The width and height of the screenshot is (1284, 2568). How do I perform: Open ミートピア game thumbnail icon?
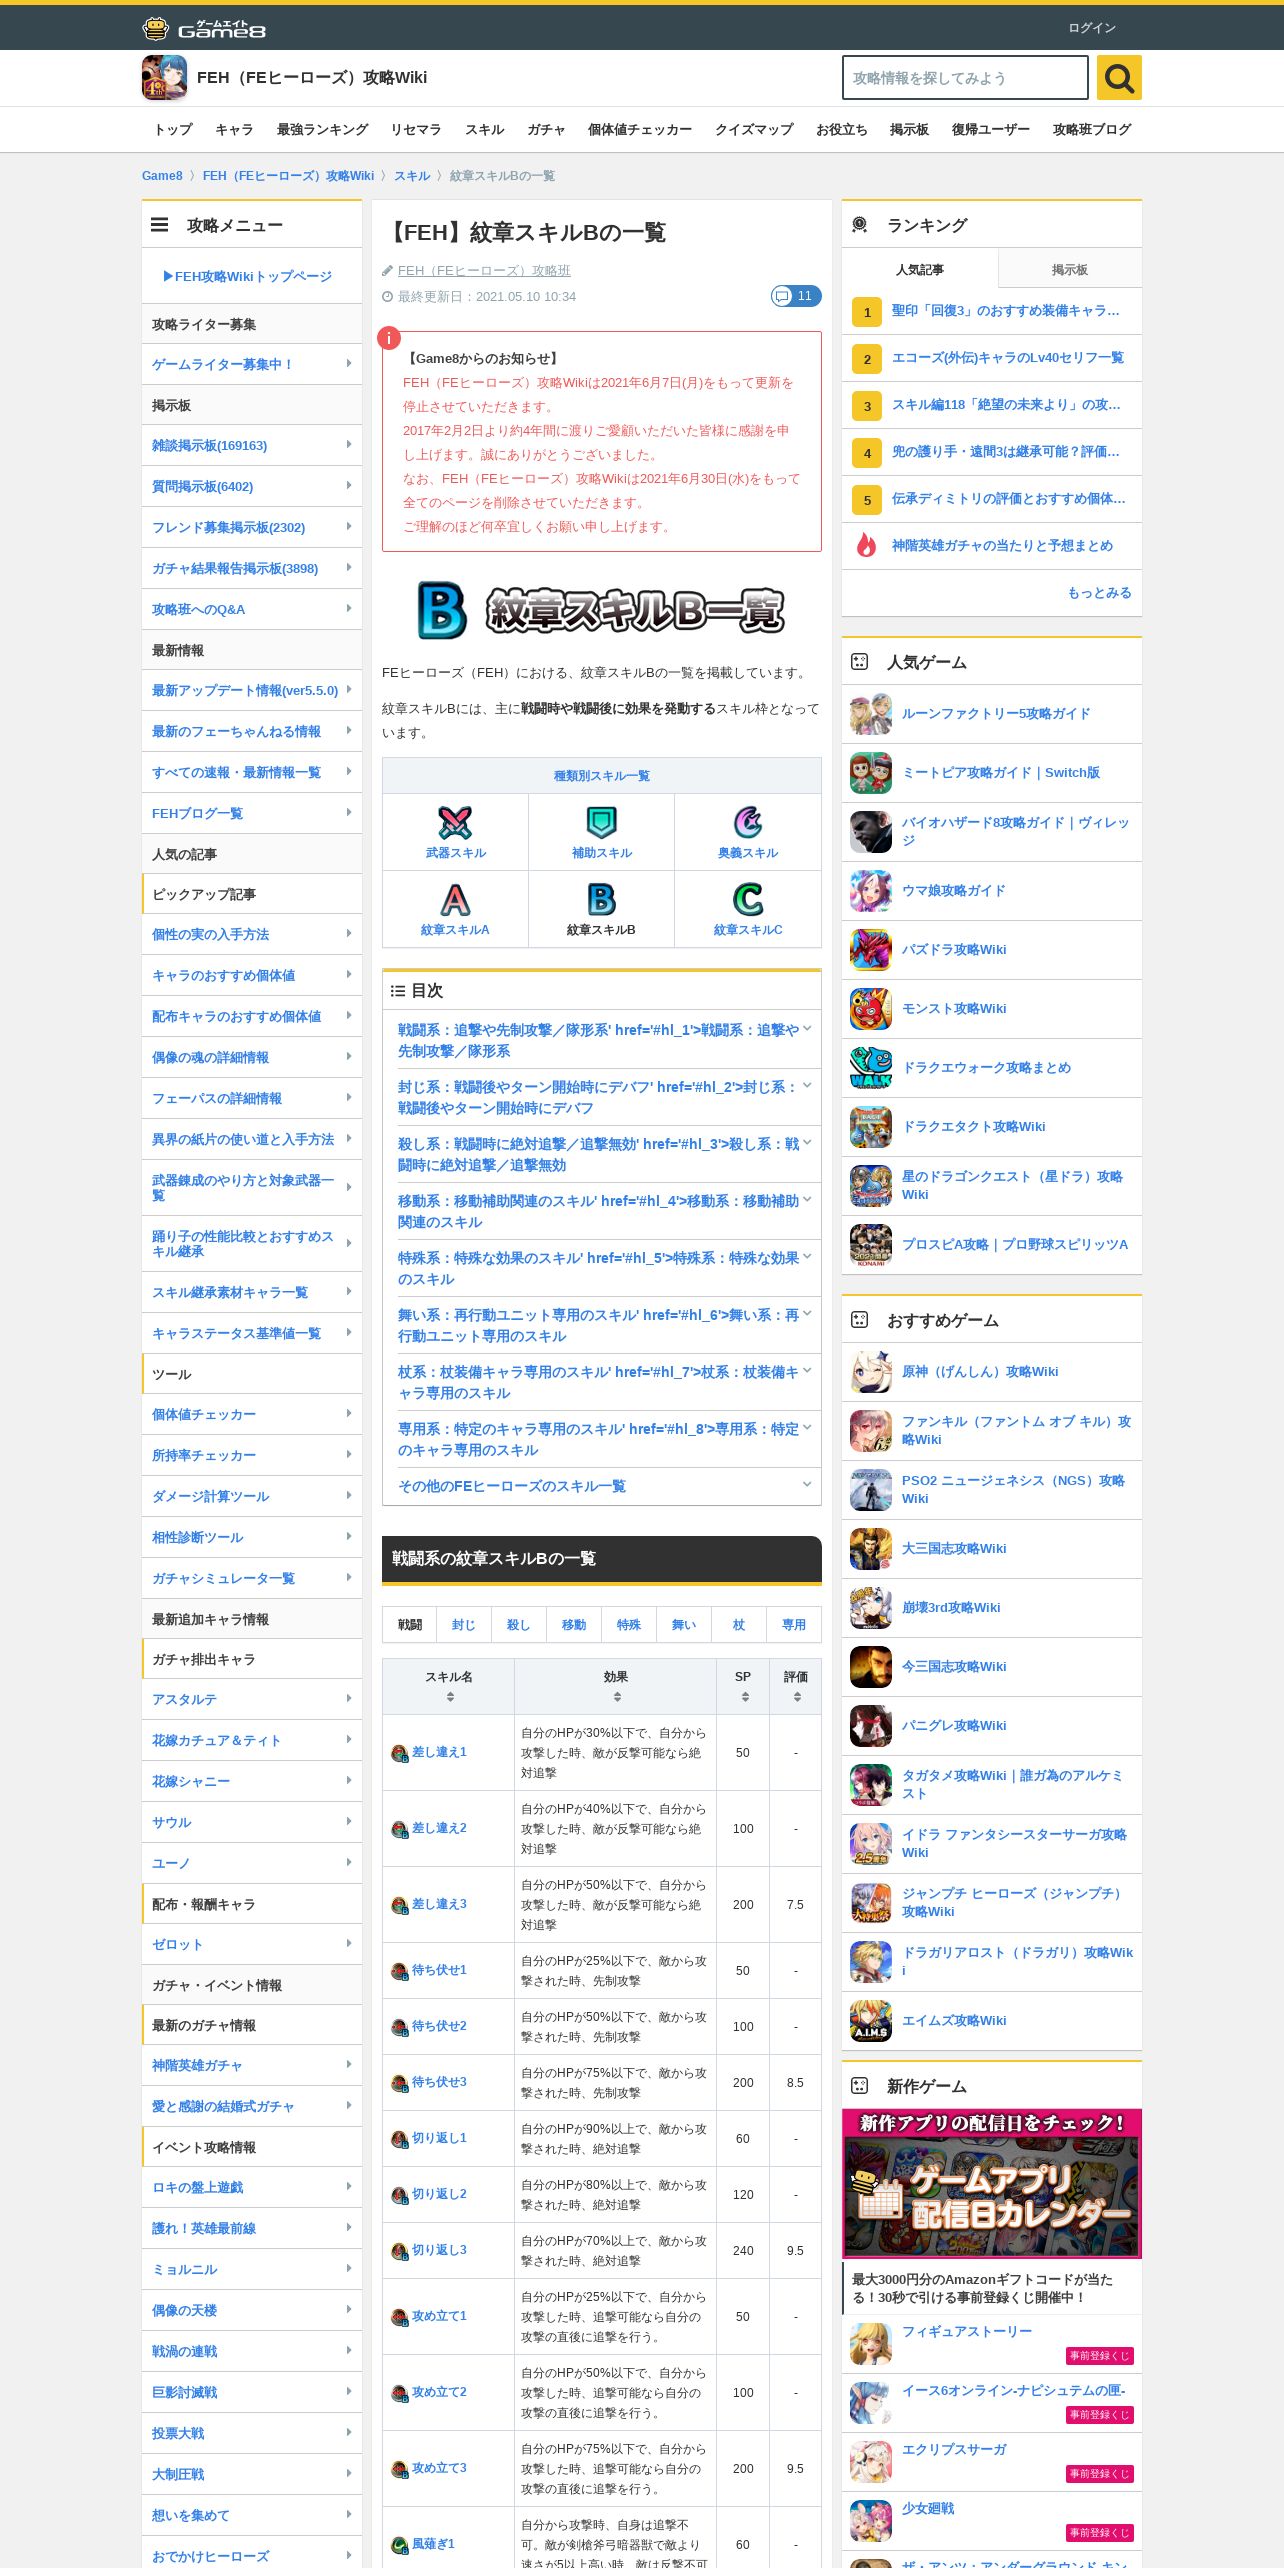871,773
